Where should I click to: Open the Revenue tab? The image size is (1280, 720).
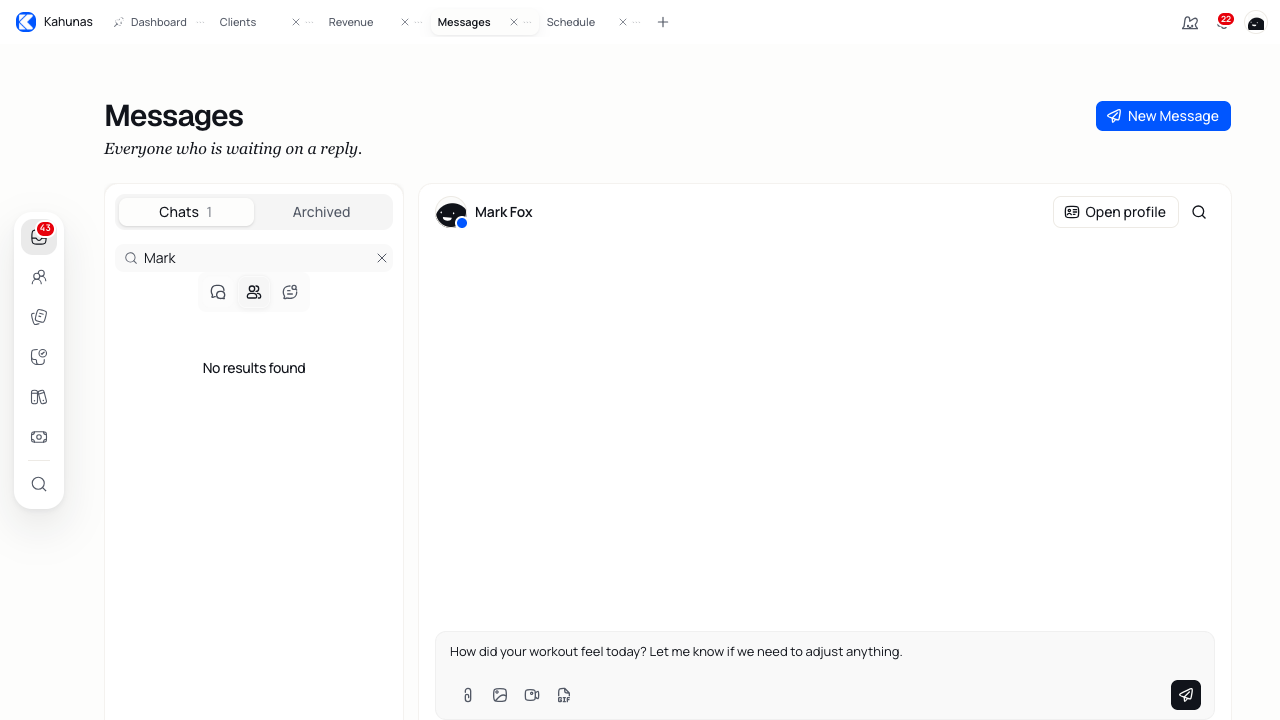[x=351, y=22]
